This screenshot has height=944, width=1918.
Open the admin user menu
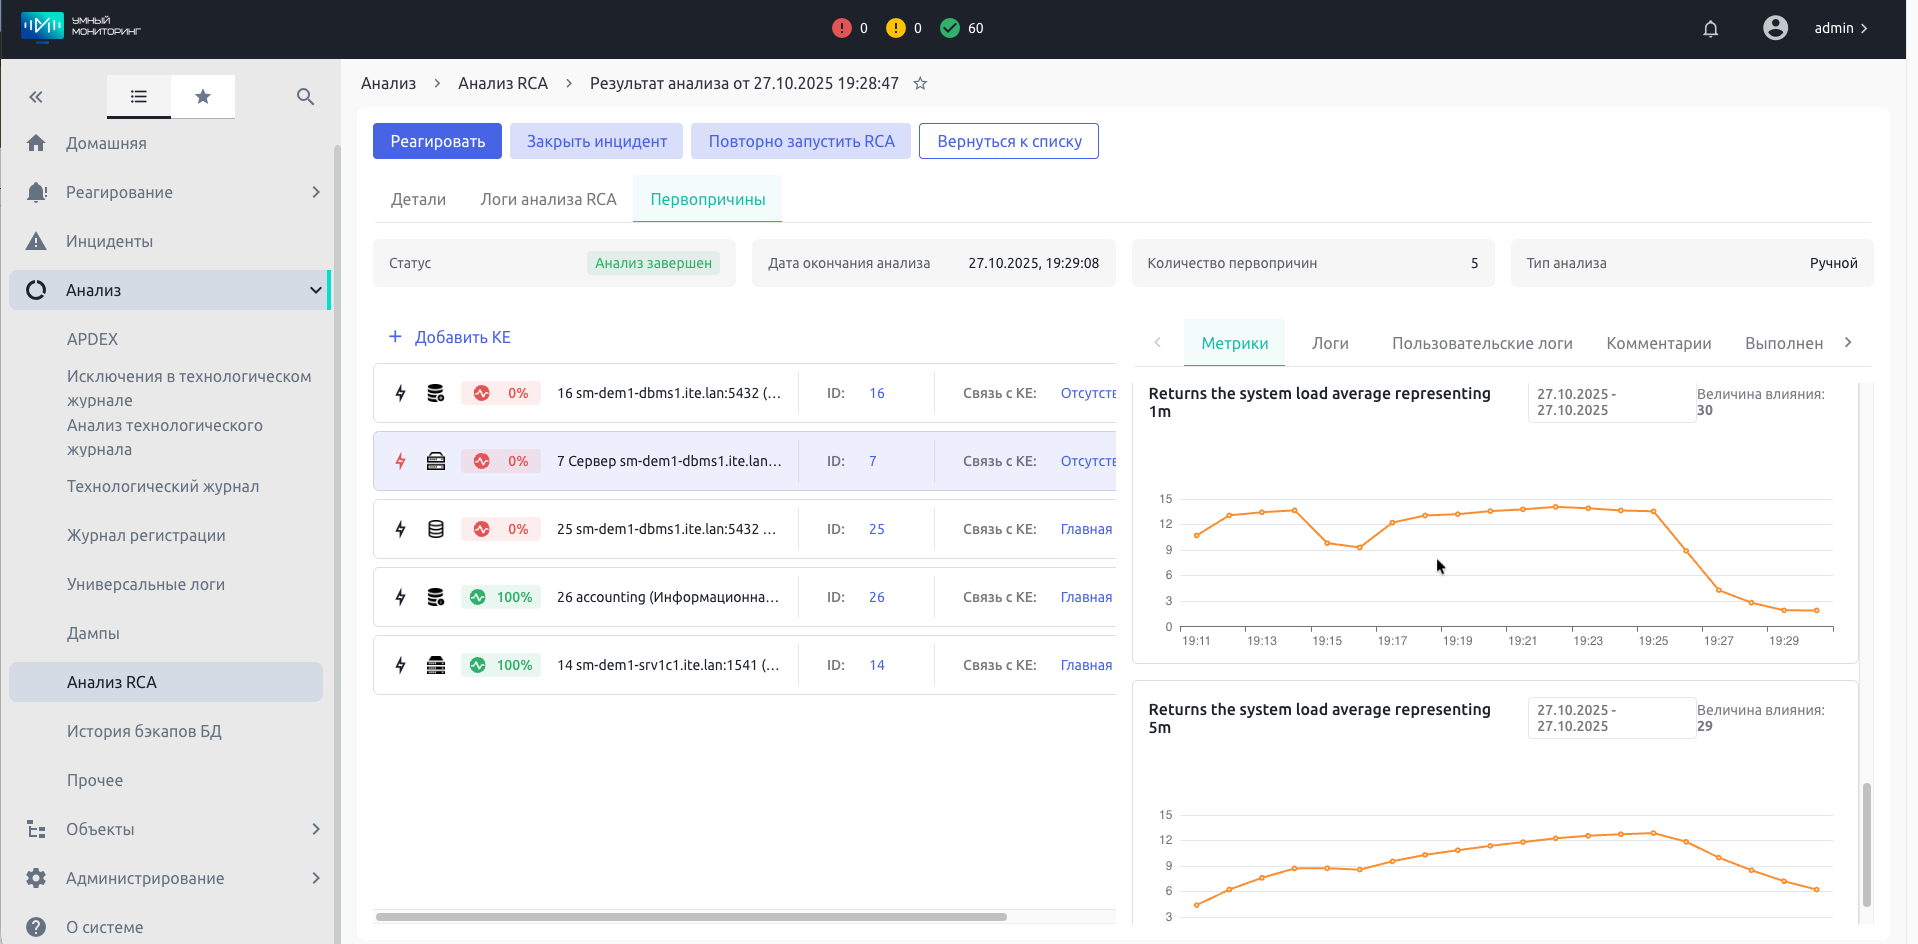coord(1839,28)
